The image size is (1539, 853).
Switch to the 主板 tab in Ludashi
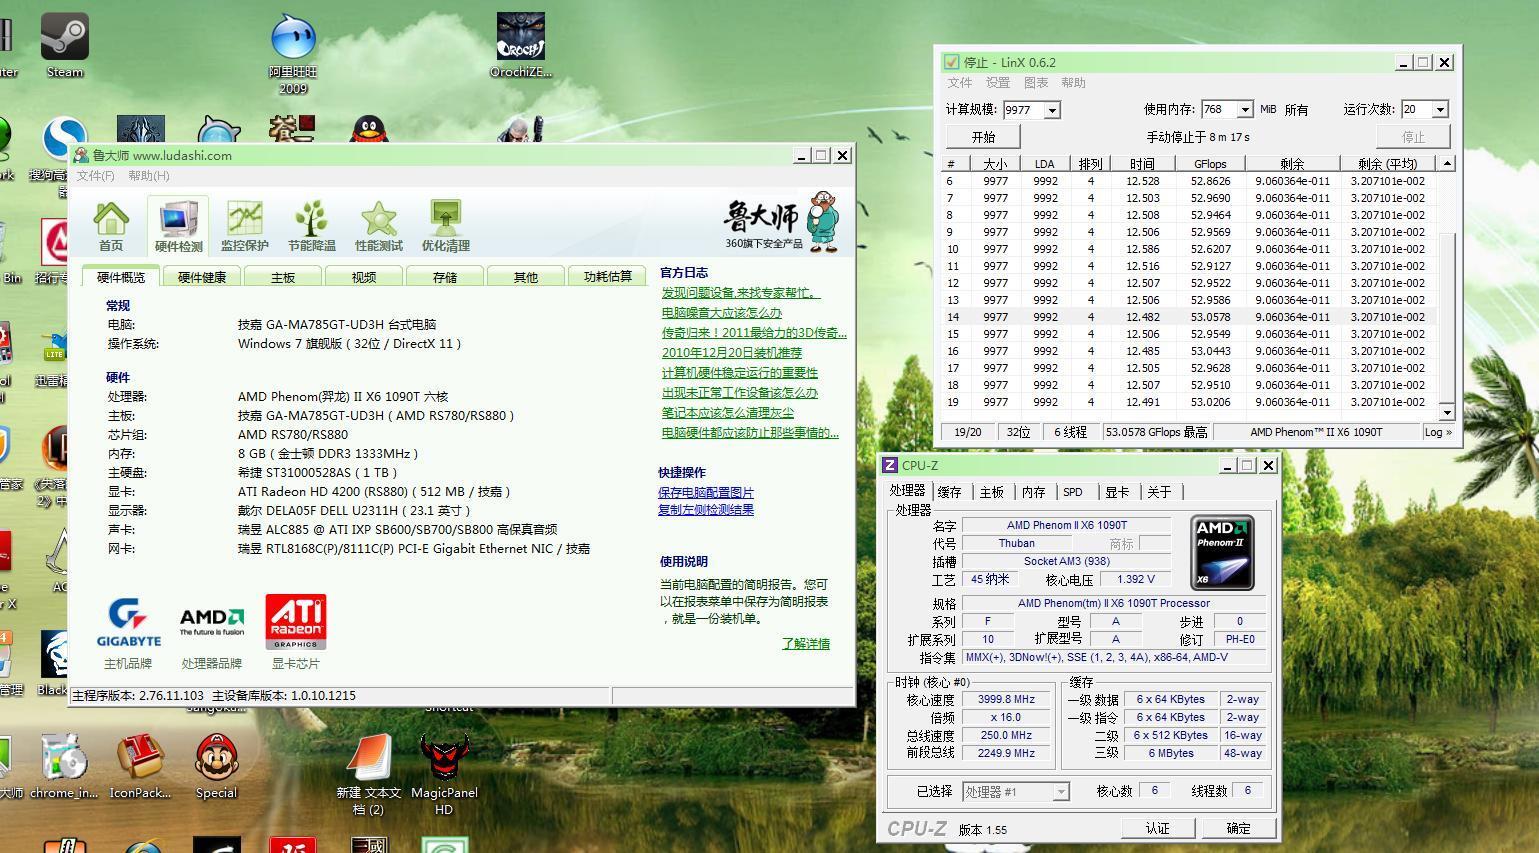point(283,277)
